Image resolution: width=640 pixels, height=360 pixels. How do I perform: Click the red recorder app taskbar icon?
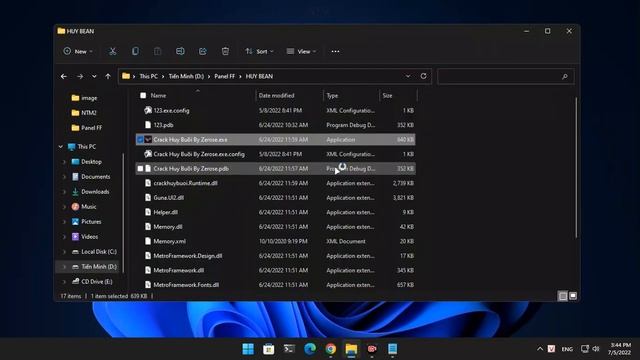pos(372,349)
